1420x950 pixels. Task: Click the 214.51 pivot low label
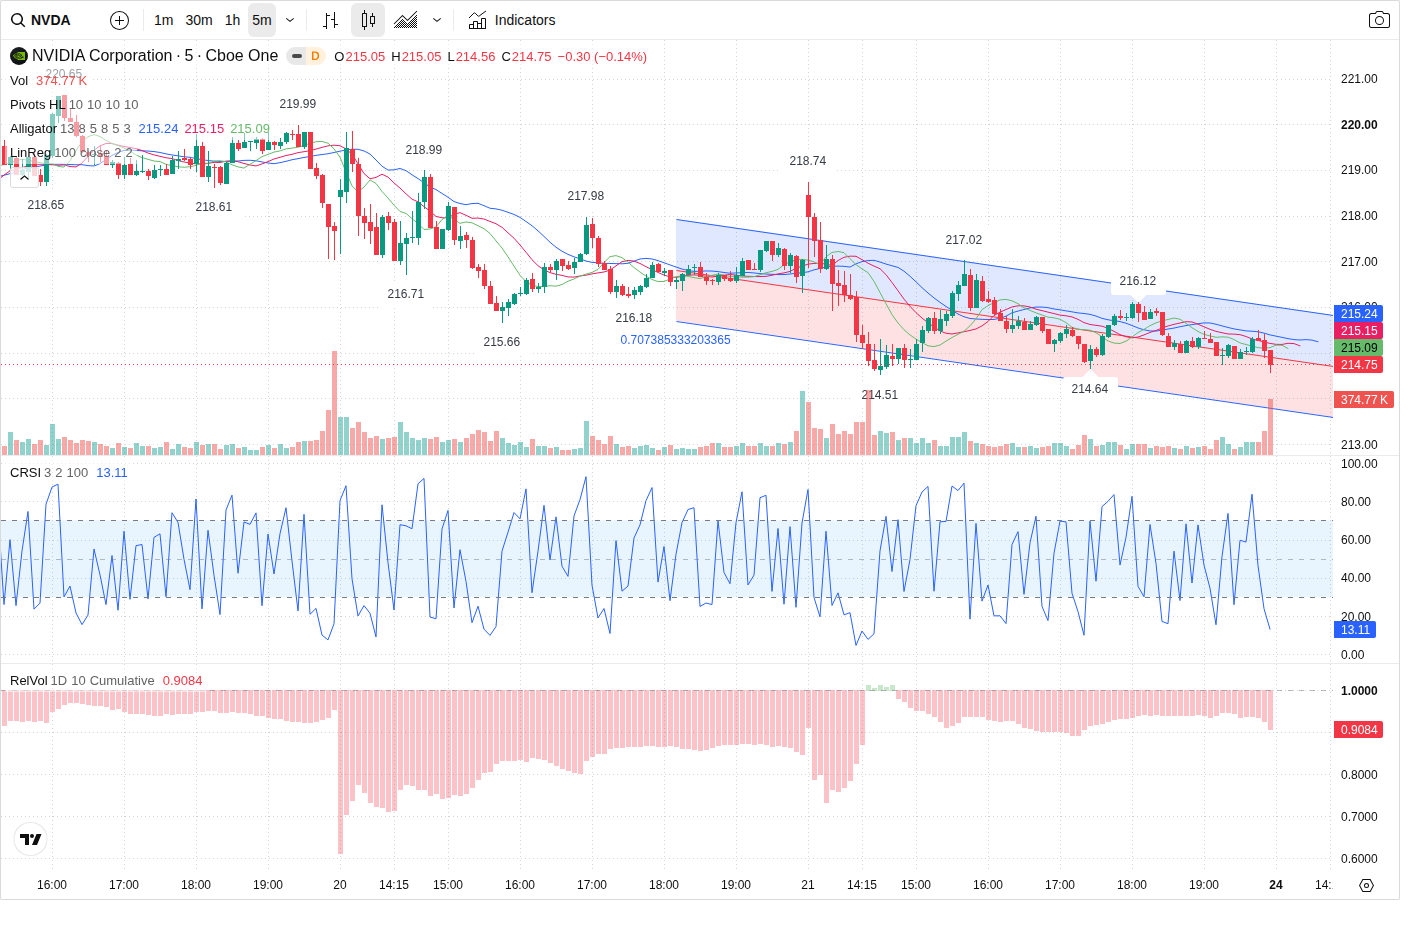[880, 395]
